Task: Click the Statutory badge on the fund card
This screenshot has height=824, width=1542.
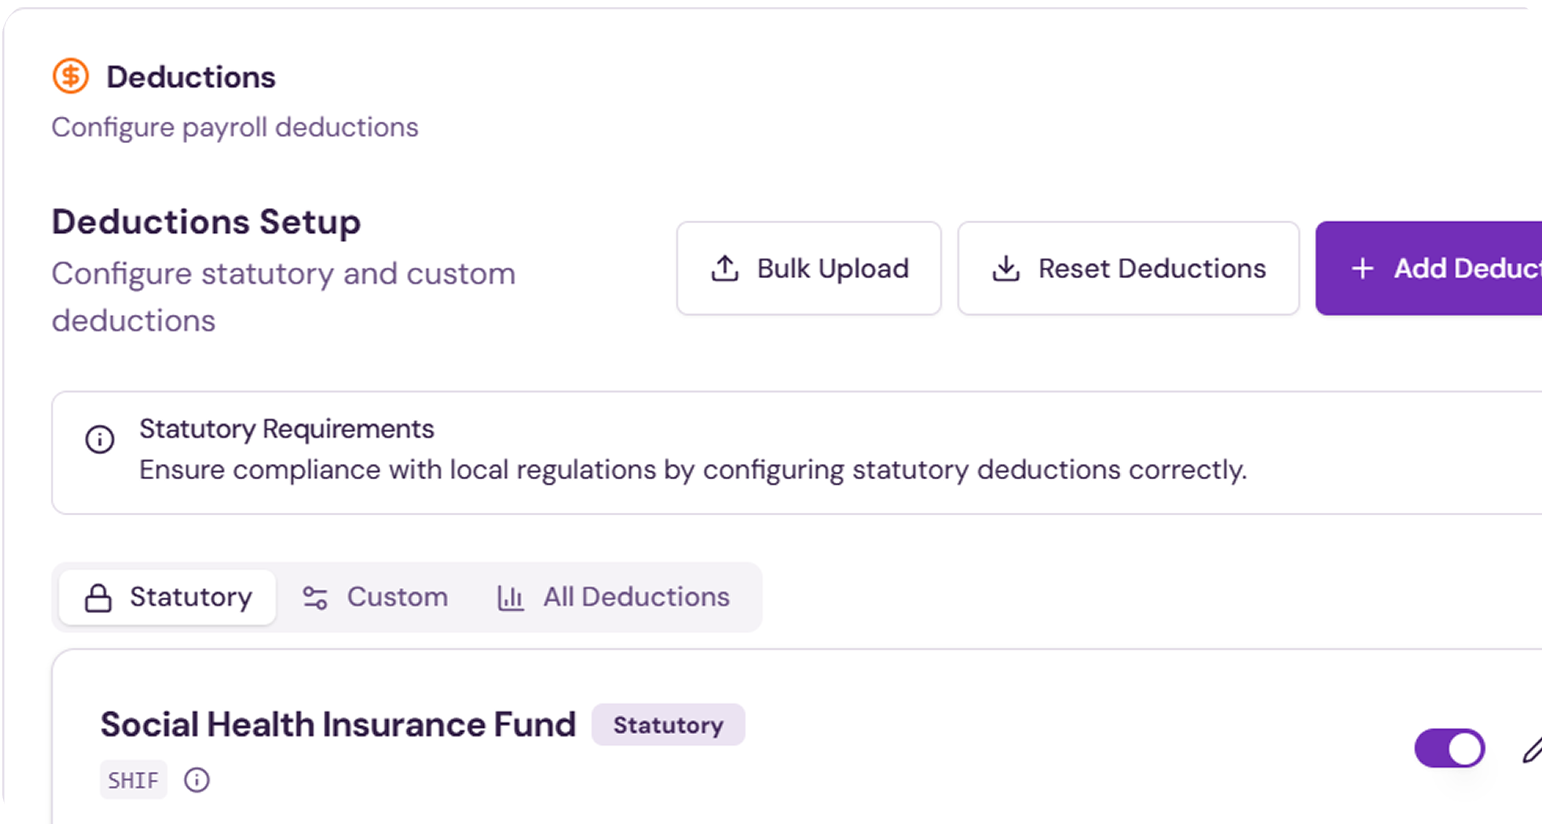Action: [x=668, y=725]
